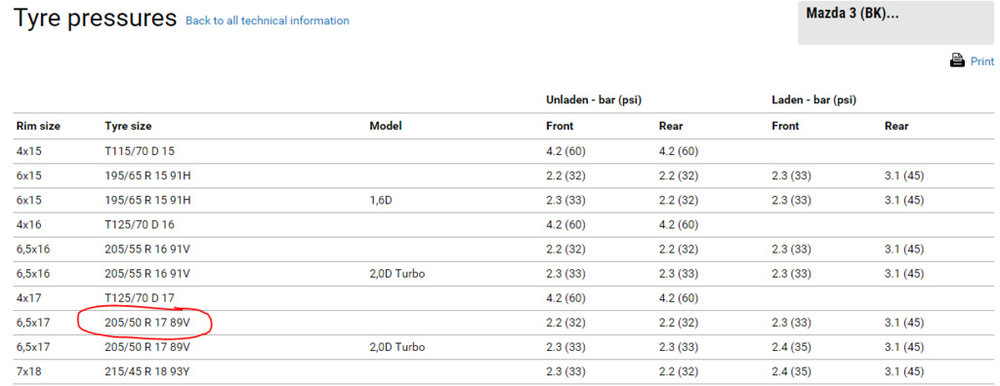Click the T125/70 D 16 tyre size
Screen dimensions: 1000x386
[x=140, y=225]
